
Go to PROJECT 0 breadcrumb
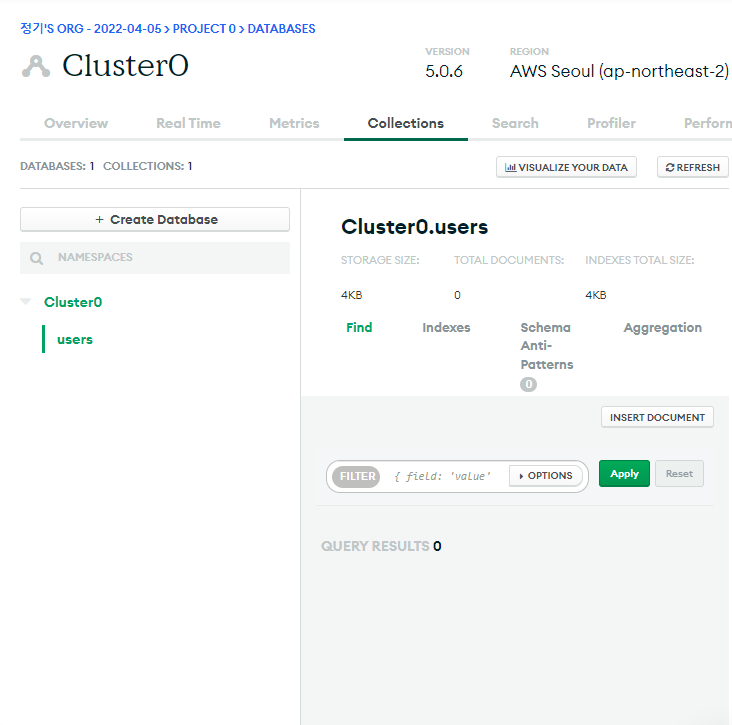point(204,28)
